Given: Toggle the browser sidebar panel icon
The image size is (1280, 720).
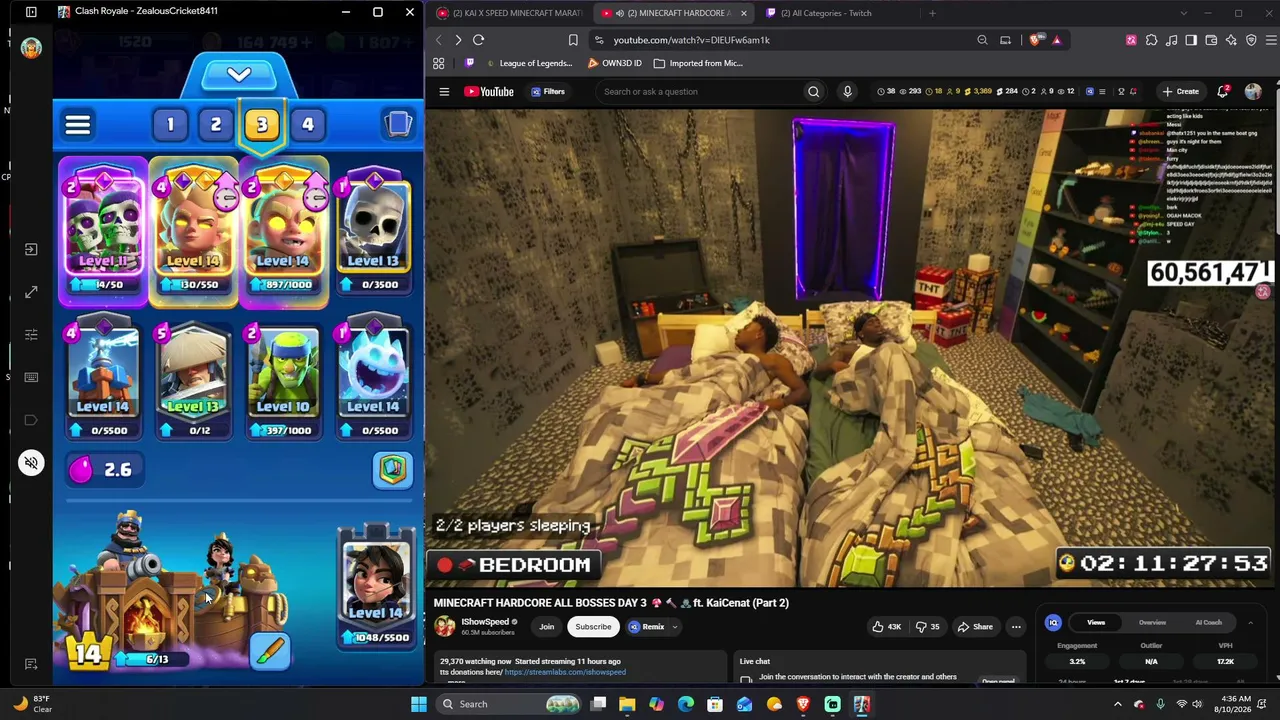Looking at the screenshot, I should (x=1191, y=40).
